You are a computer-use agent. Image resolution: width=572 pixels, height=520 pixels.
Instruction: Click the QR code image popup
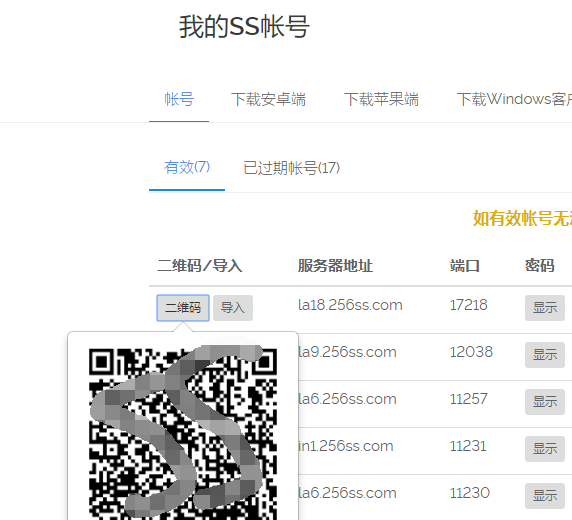tap(183, 434)
